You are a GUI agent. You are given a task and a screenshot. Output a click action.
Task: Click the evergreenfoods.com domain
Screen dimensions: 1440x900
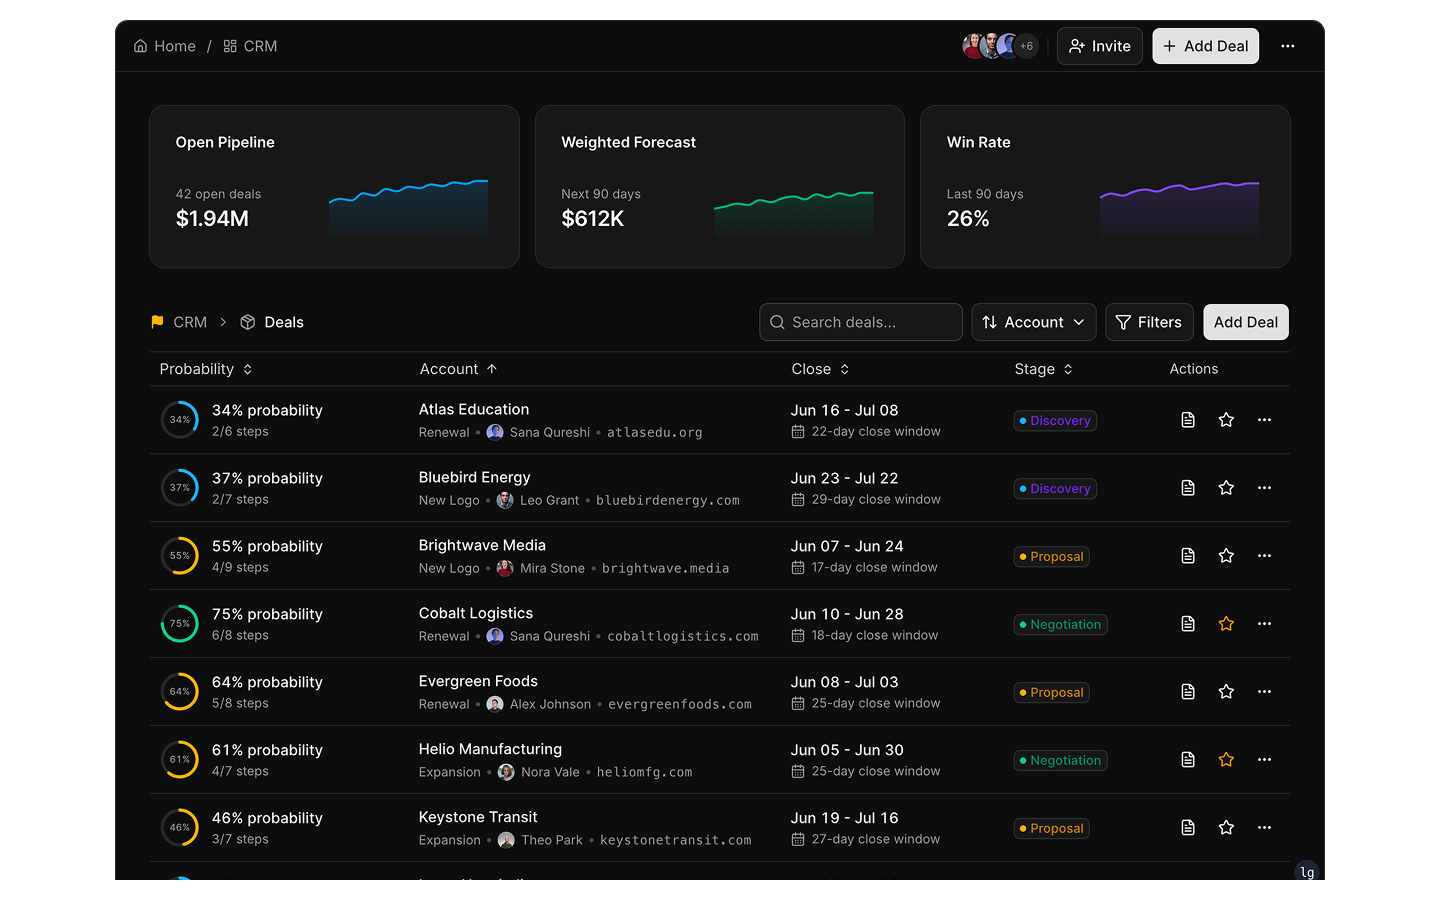680,704
